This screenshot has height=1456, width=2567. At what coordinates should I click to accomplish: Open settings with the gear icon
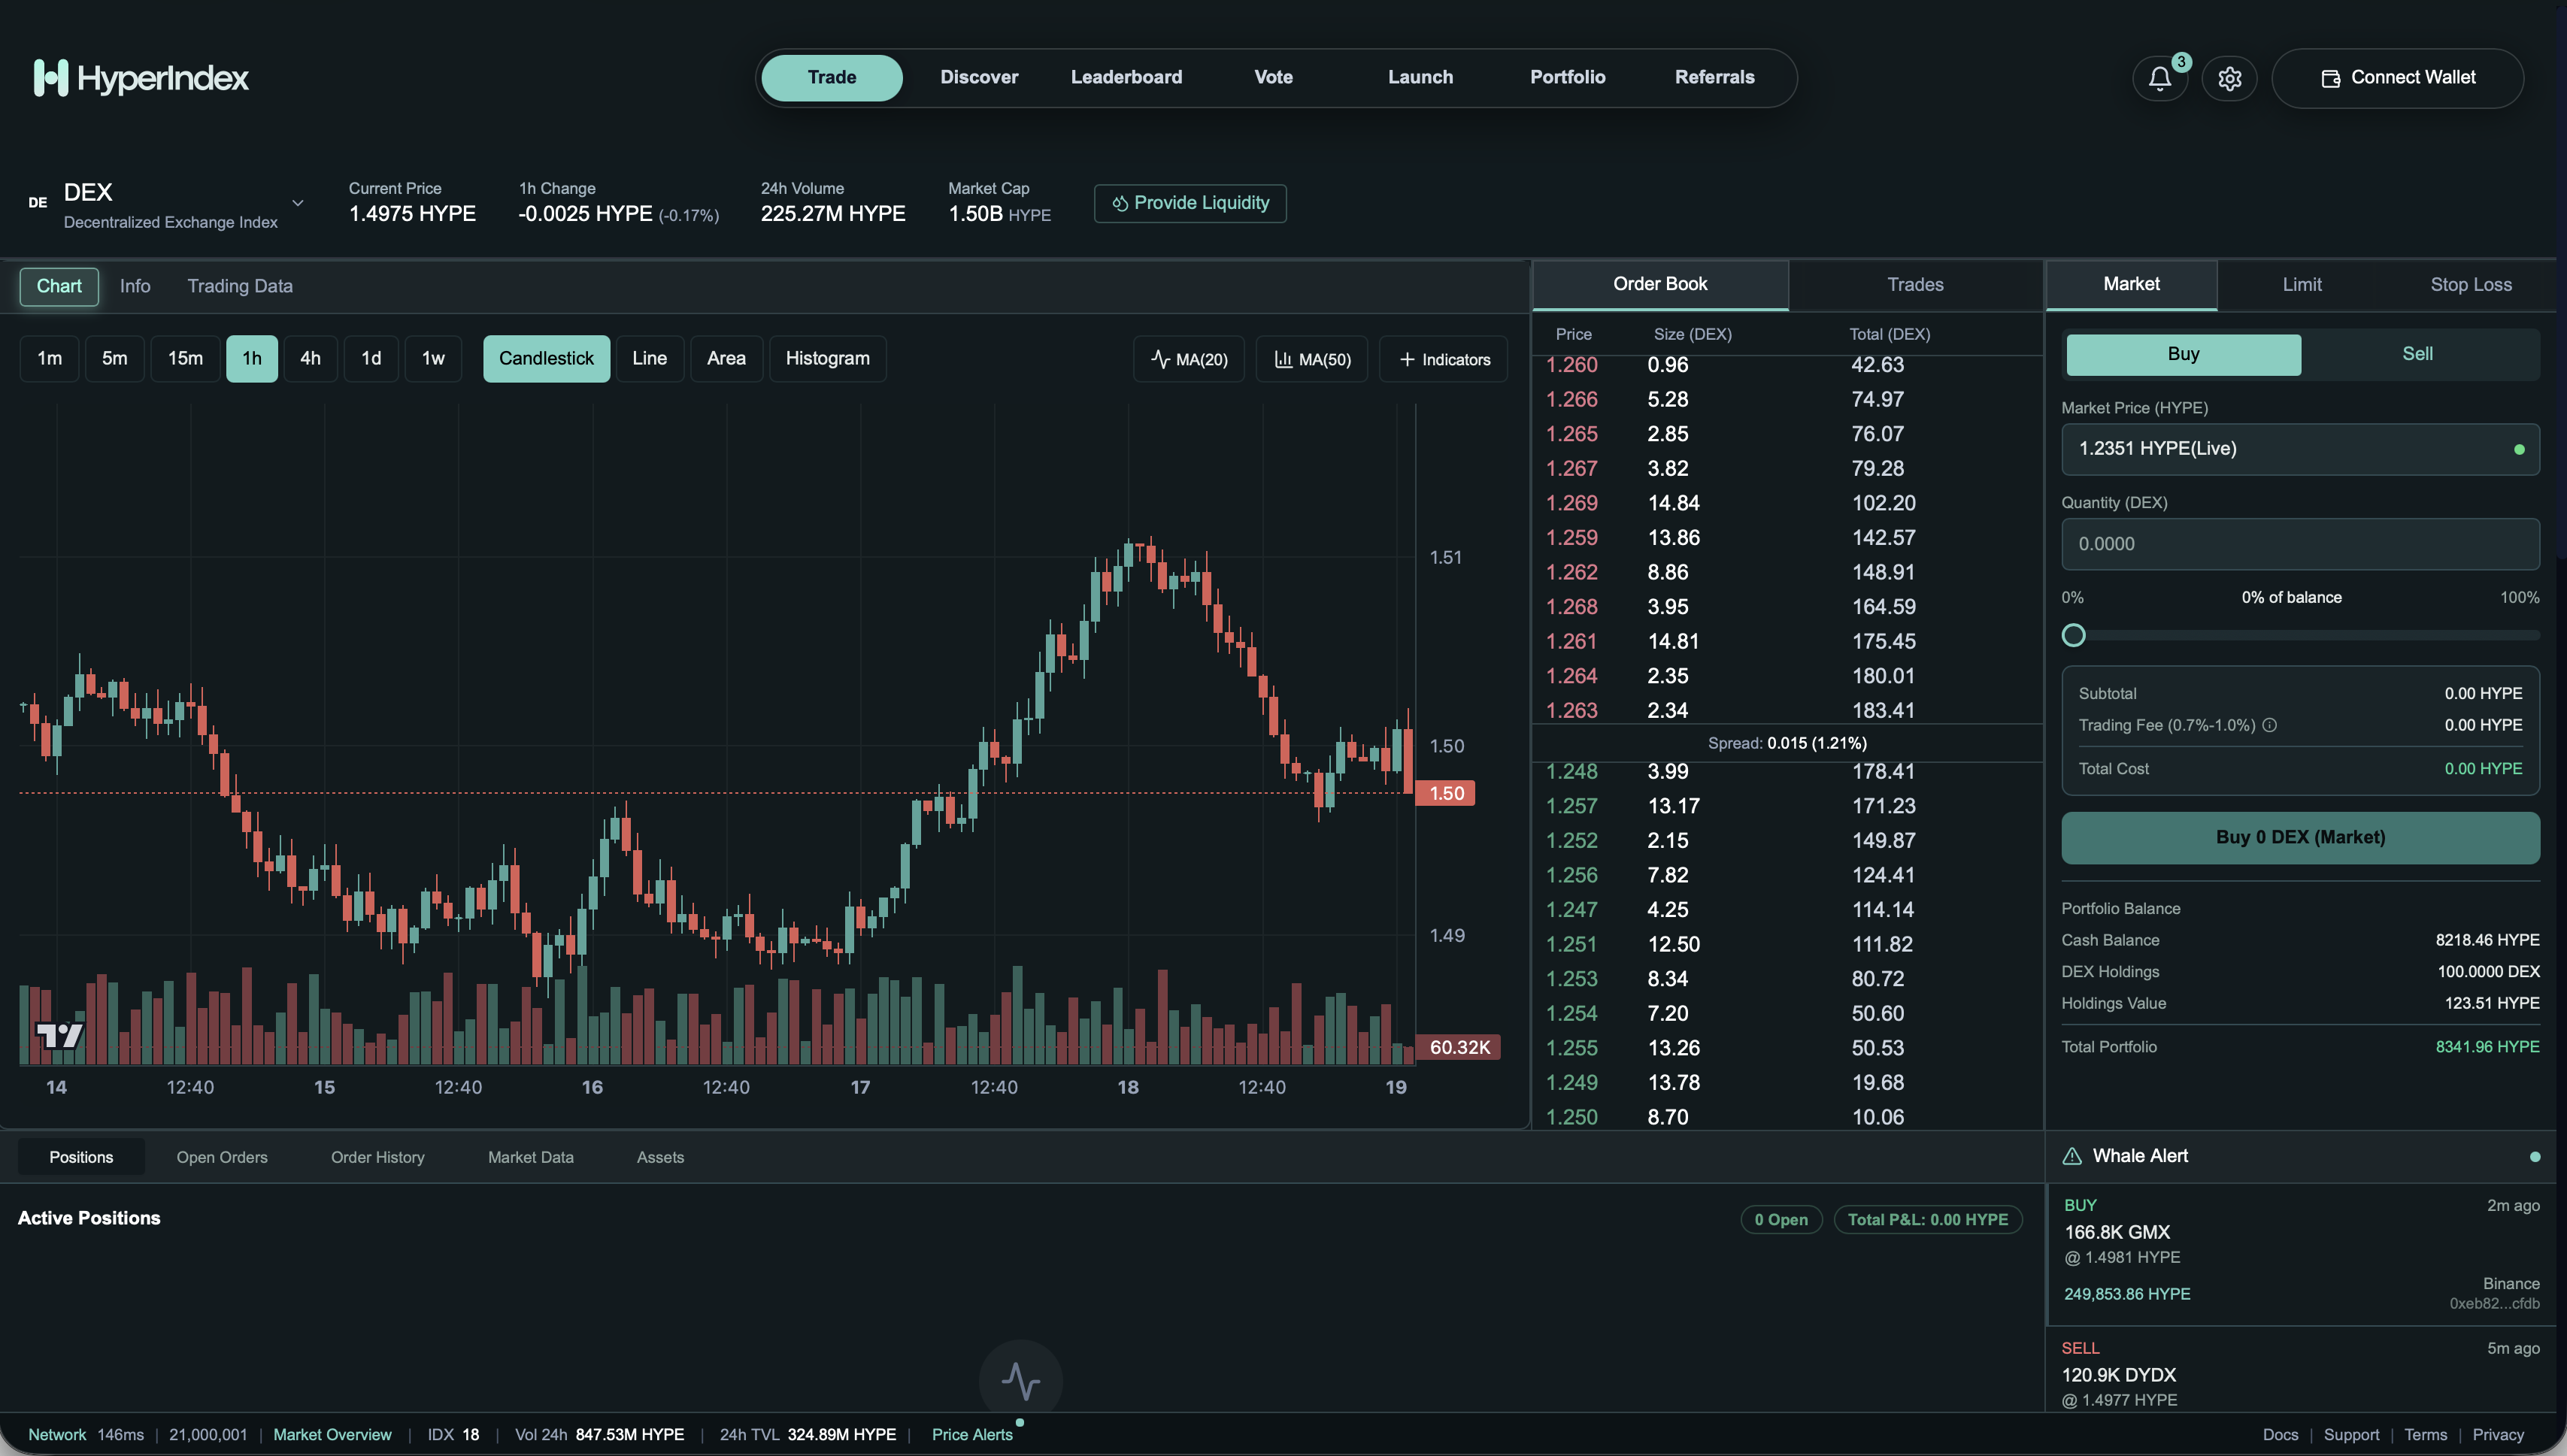[x=2229, y=78]
